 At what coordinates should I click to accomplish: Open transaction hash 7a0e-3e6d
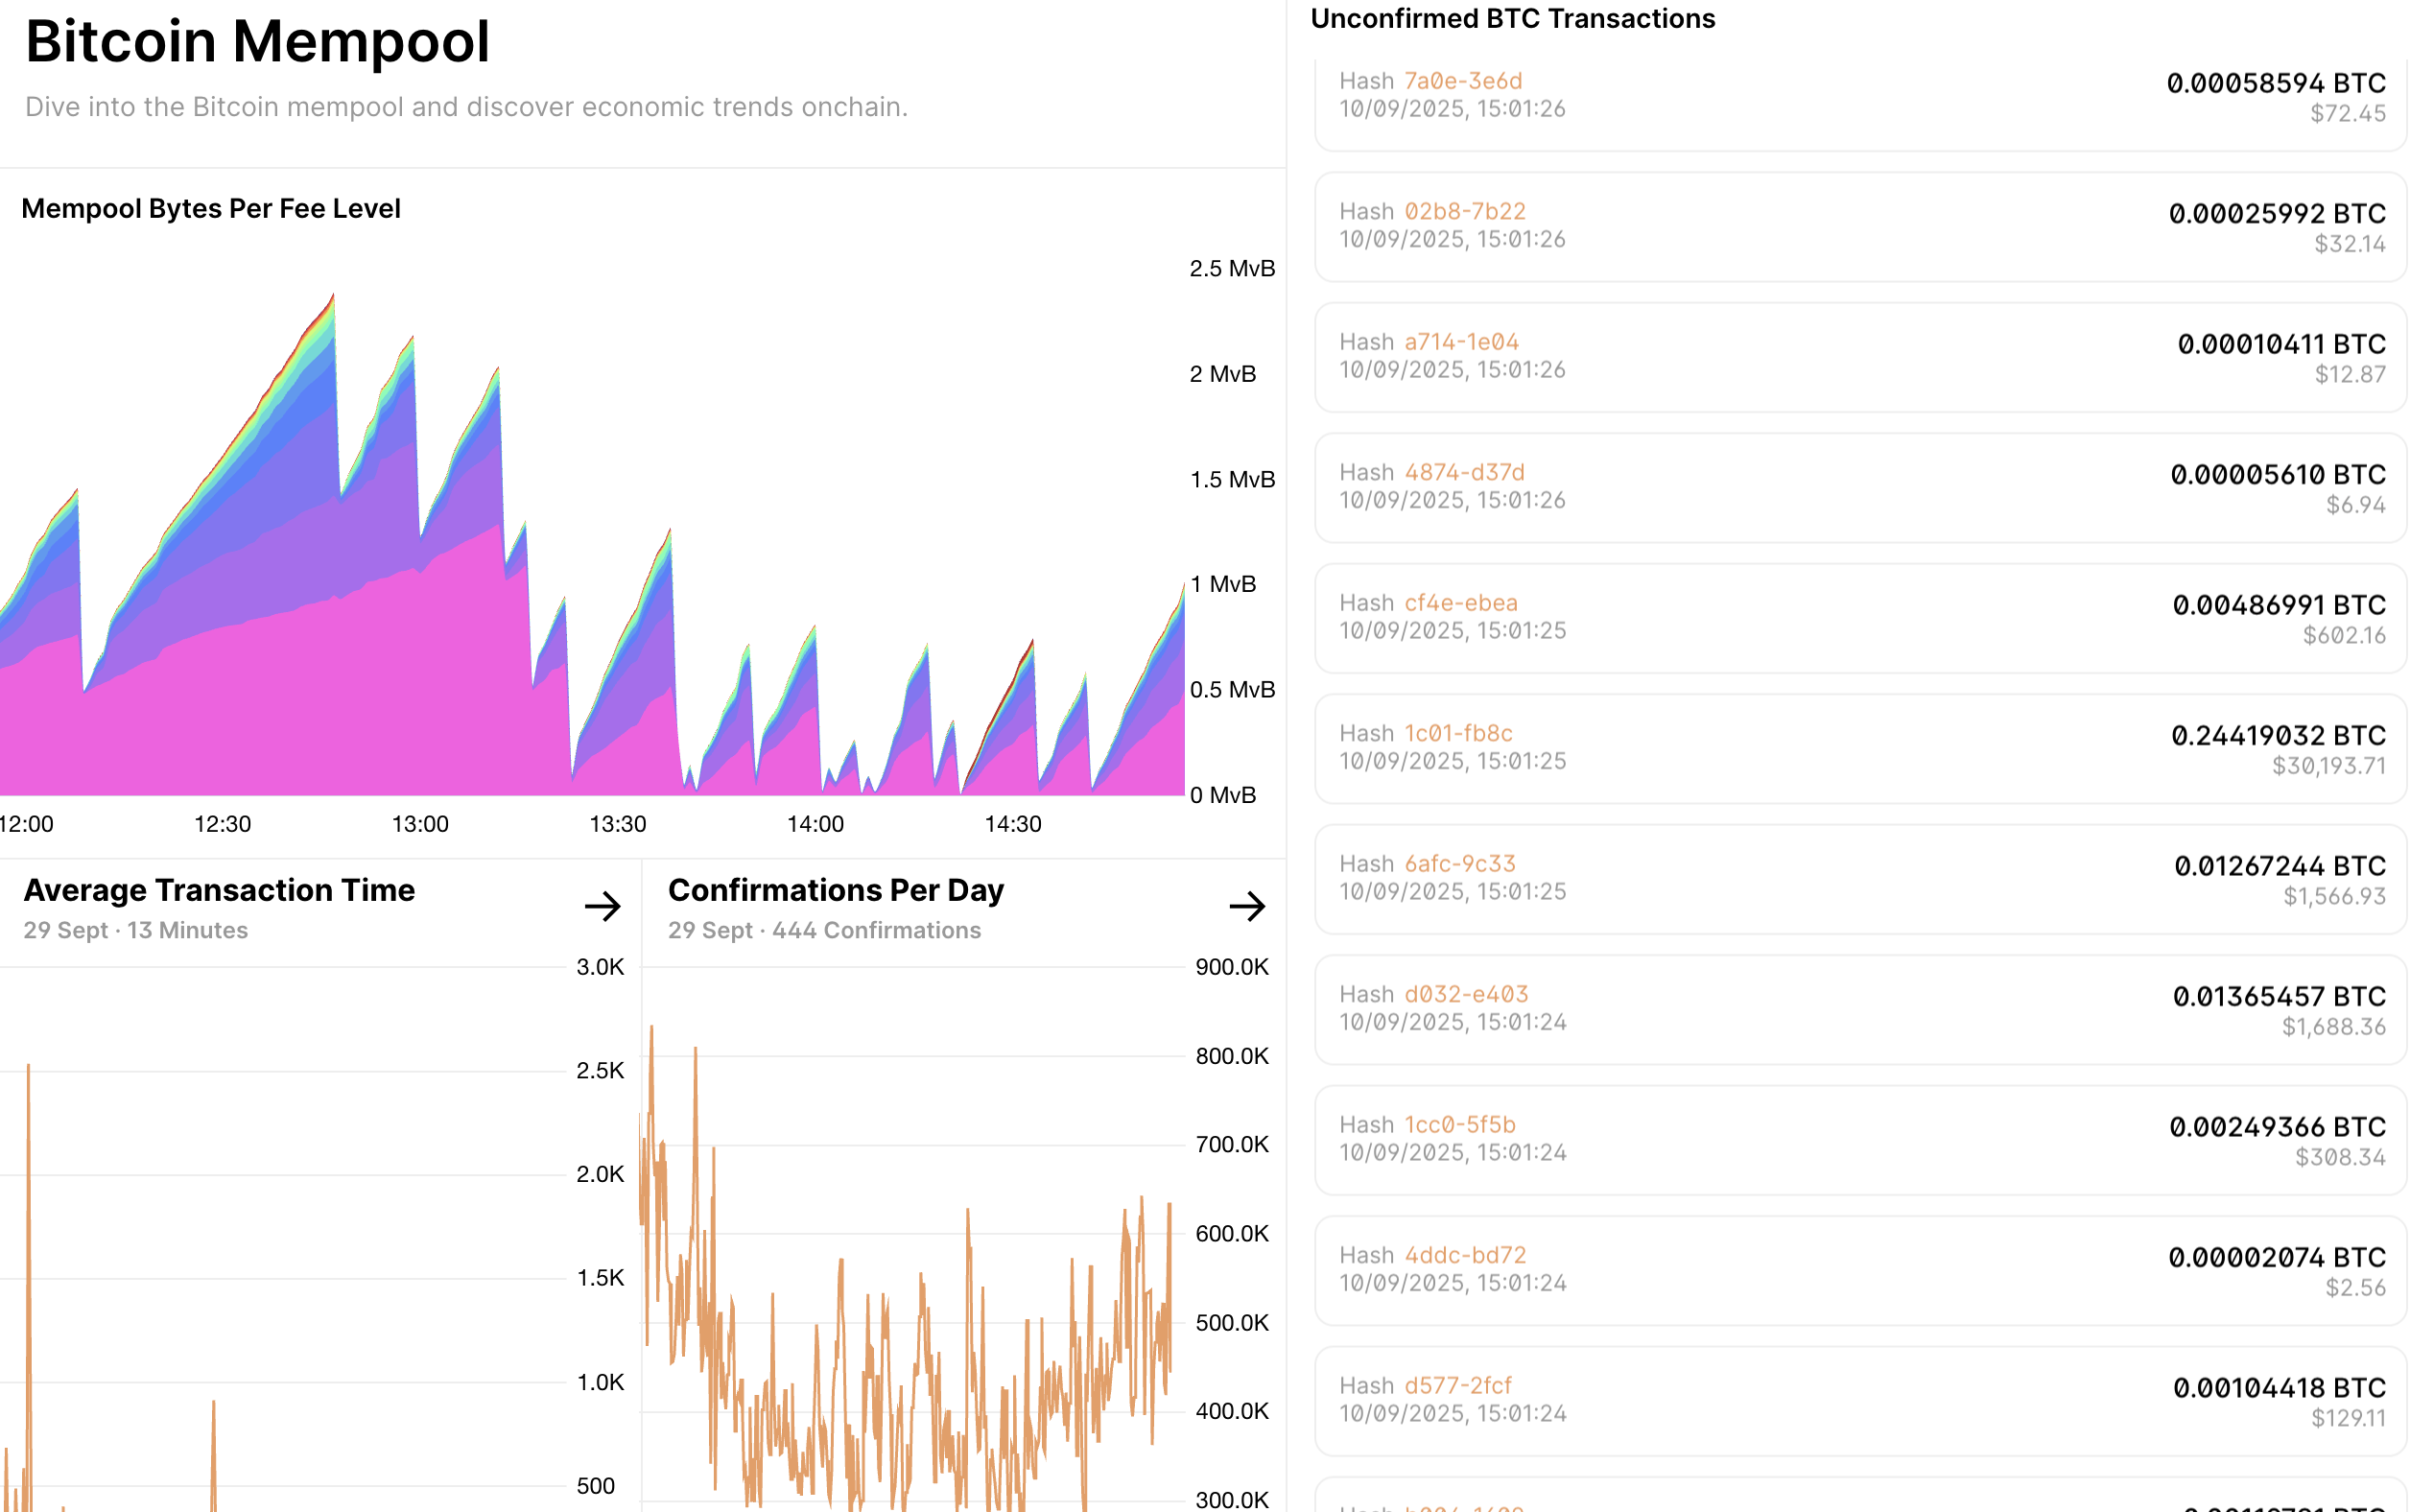click(x=1463, y=81)
